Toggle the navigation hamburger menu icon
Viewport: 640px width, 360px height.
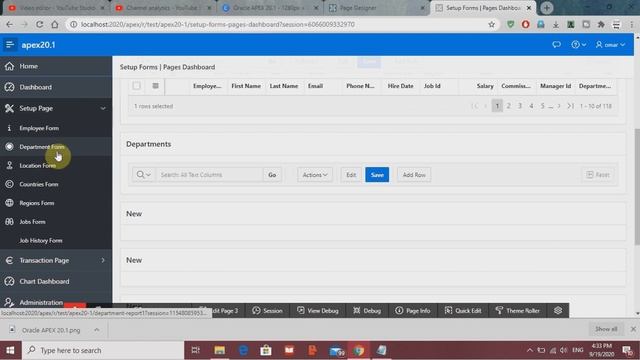point(10,44)
